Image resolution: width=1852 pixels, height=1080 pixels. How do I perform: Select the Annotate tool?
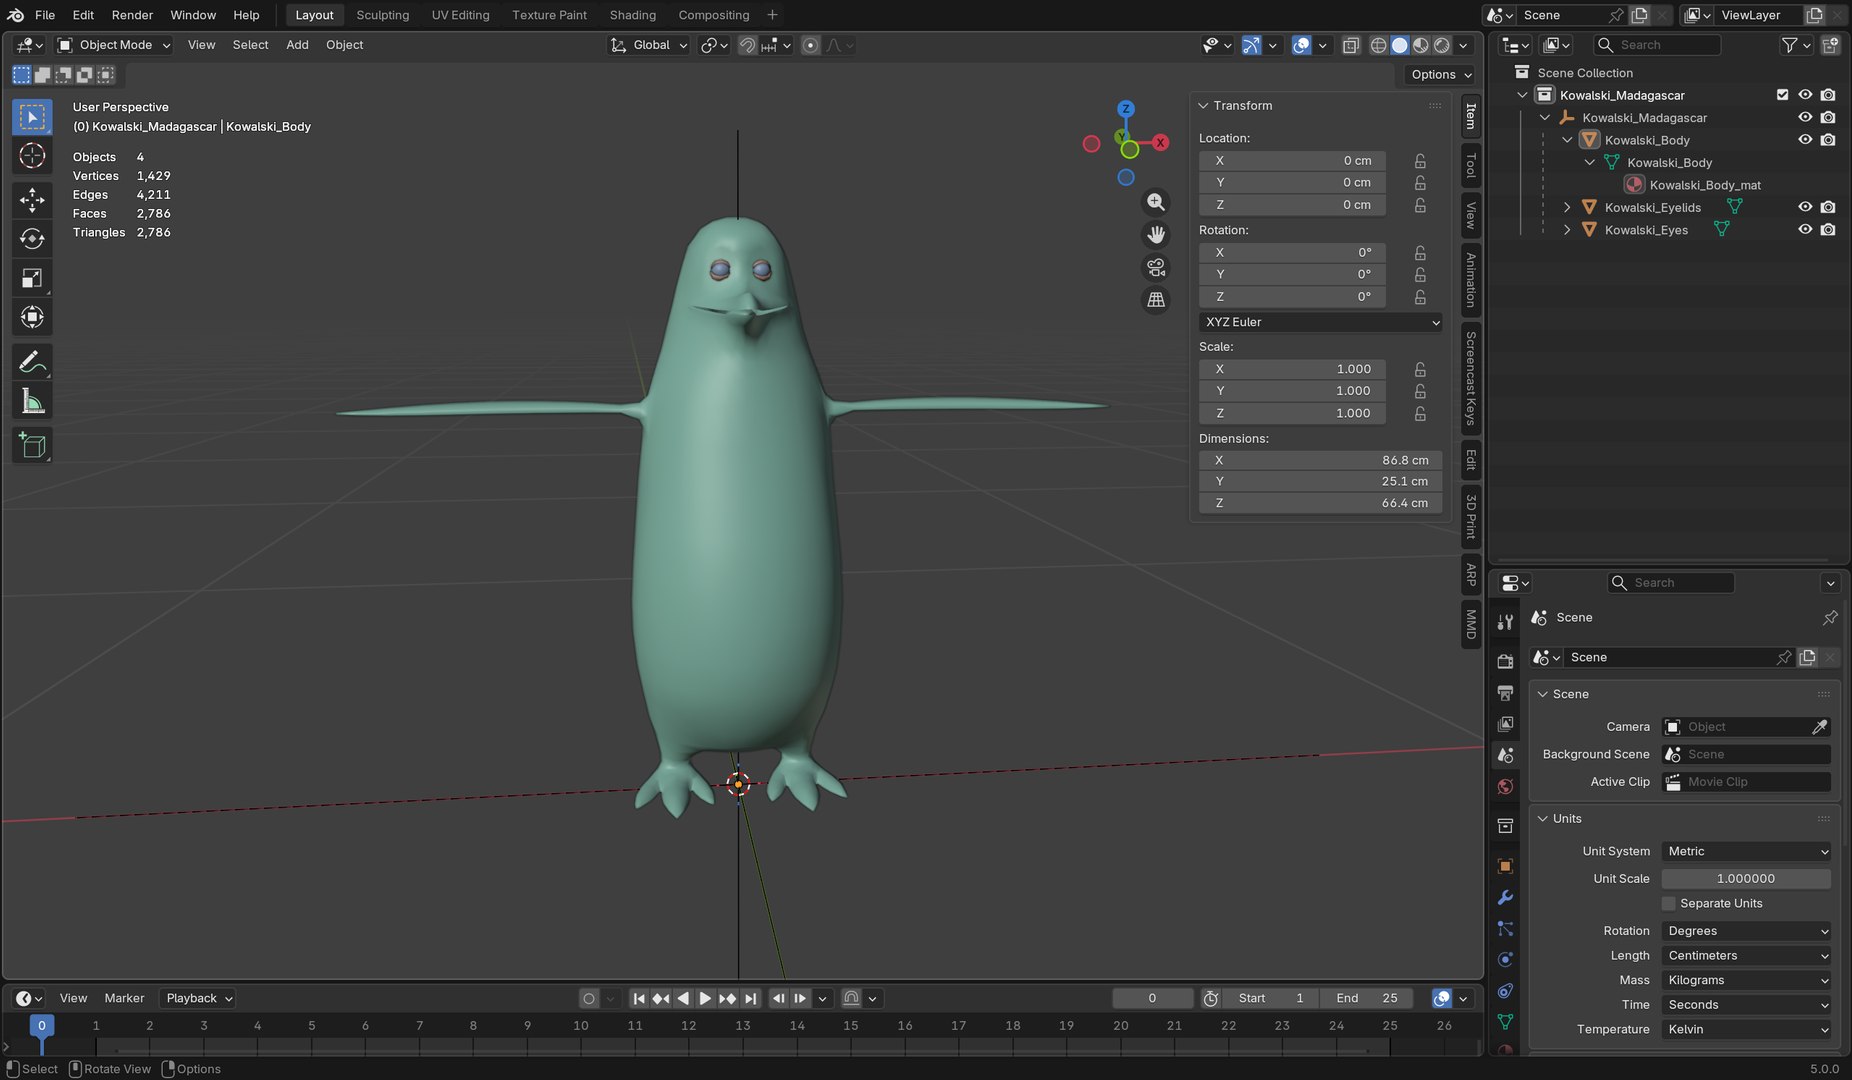pos(32,362)
